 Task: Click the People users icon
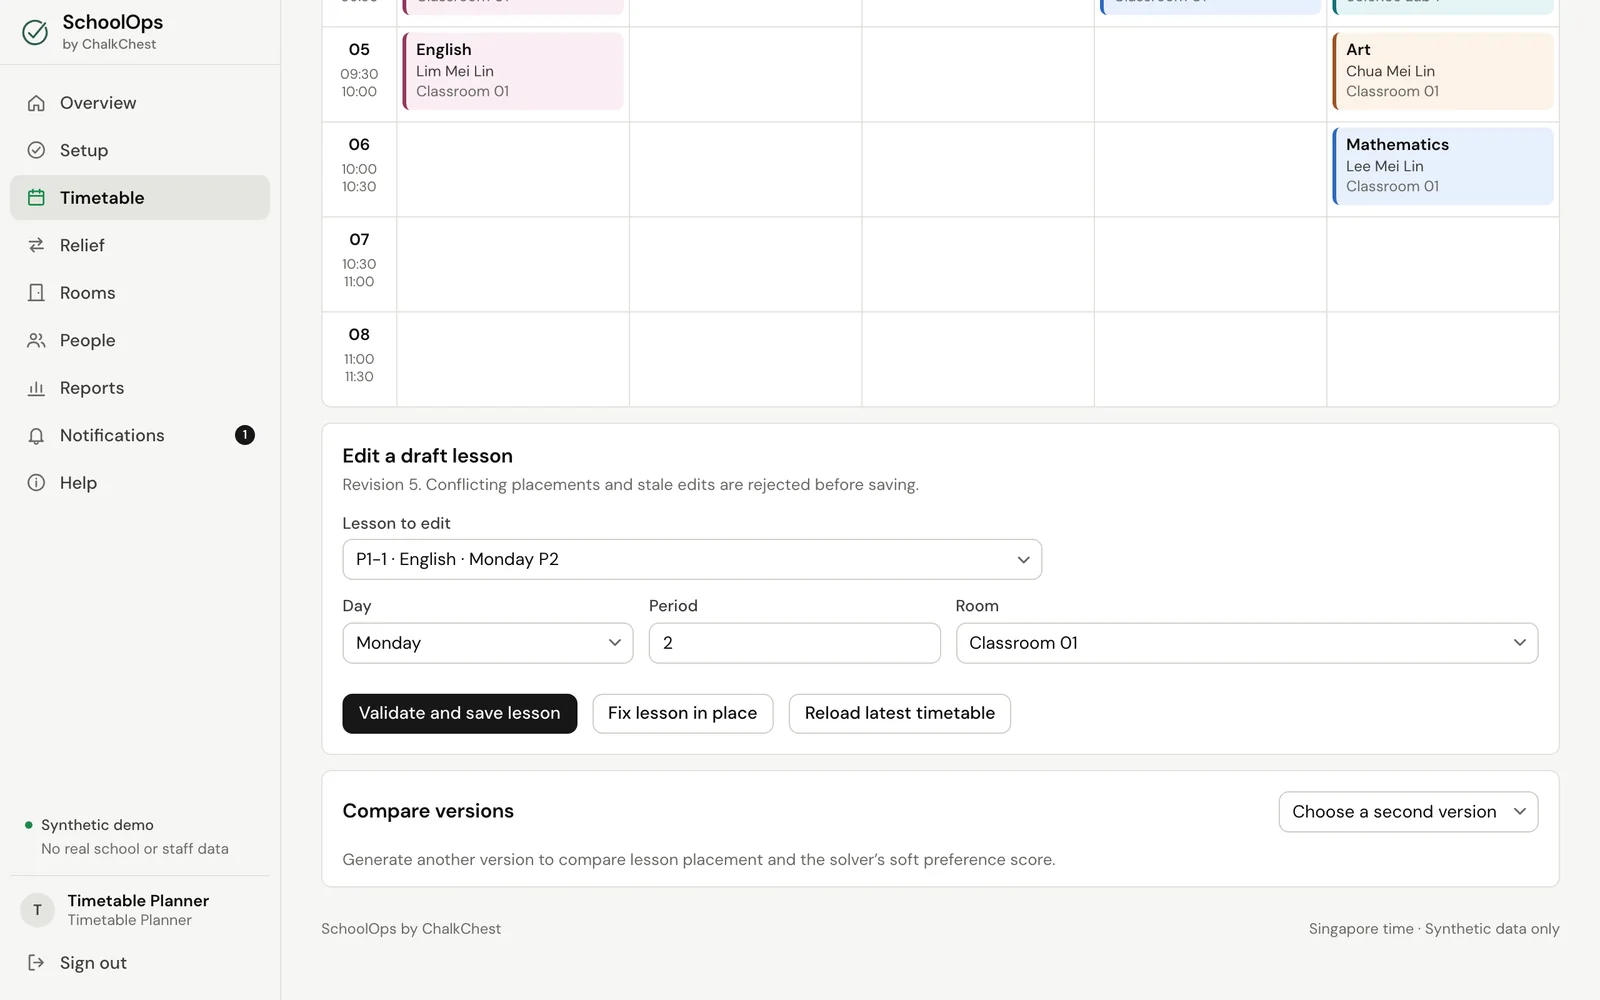(36, 340)
